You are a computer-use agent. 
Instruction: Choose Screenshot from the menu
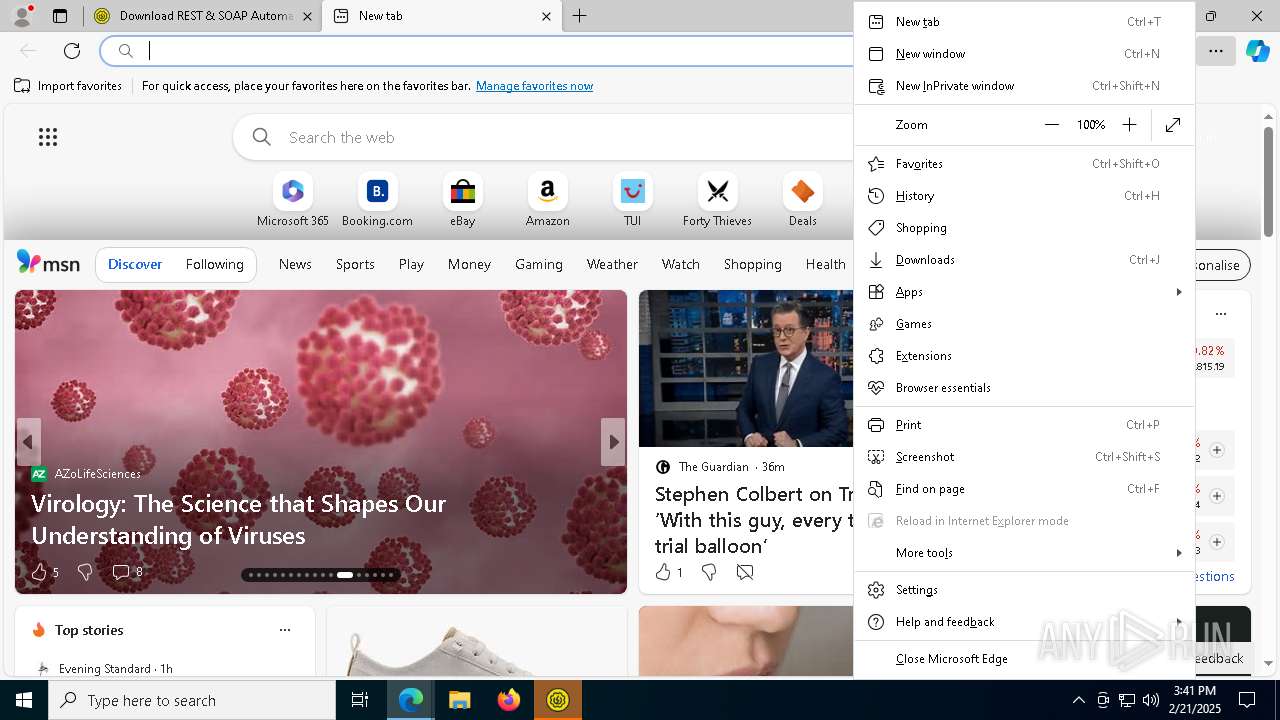point(1024,457)
